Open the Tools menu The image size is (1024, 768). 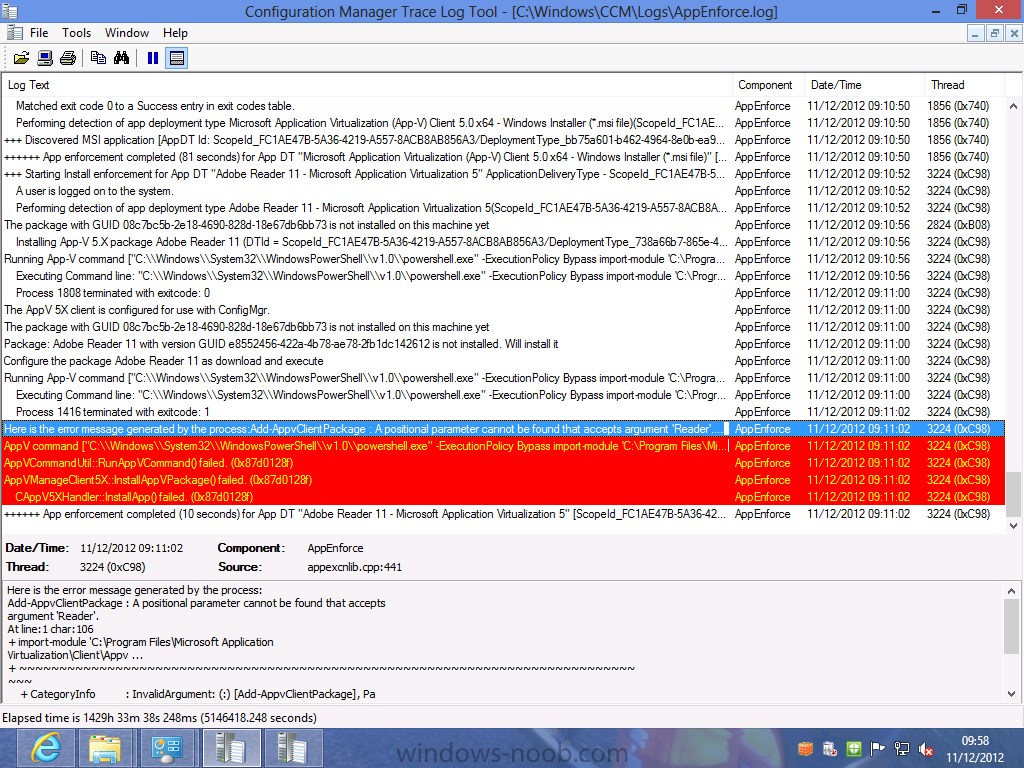pyautogui.click(x=76, y=33)
